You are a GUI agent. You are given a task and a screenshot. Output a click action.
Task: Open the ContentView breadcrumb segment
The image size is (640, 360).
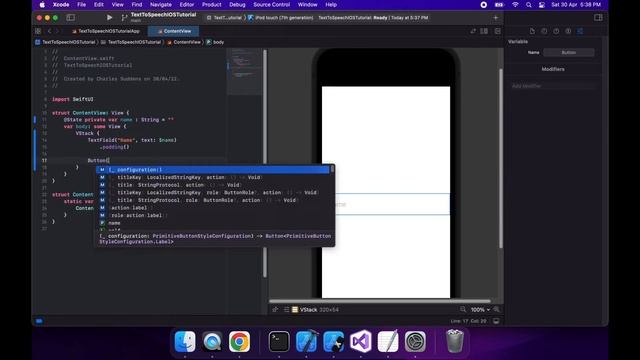[x=184, y=42]
